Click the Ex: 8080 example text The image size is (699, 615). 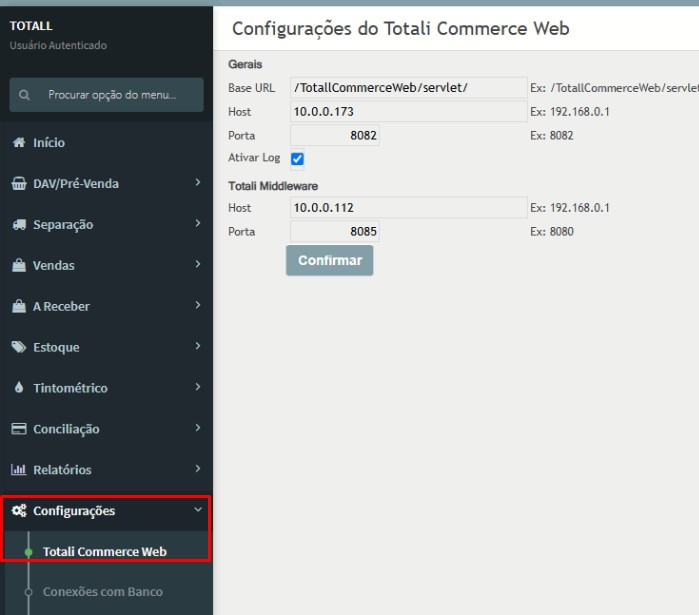click(552, 232)
